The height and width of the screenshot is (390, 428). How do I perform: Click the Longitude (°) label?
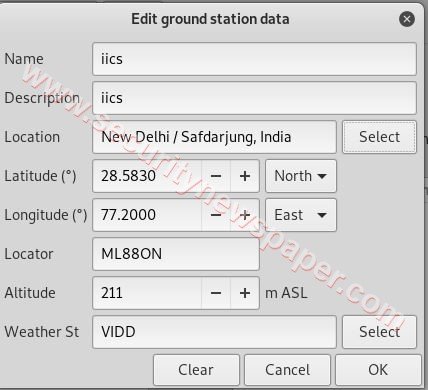46,215
